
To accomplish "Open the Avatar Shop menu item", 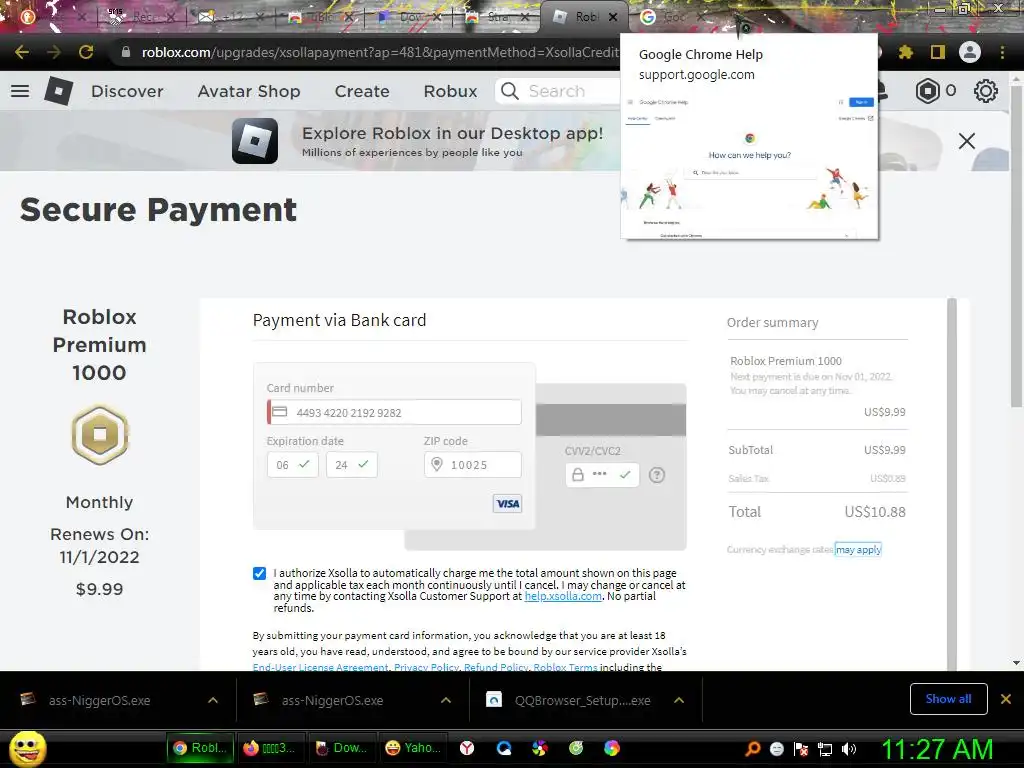I will 249,91.
